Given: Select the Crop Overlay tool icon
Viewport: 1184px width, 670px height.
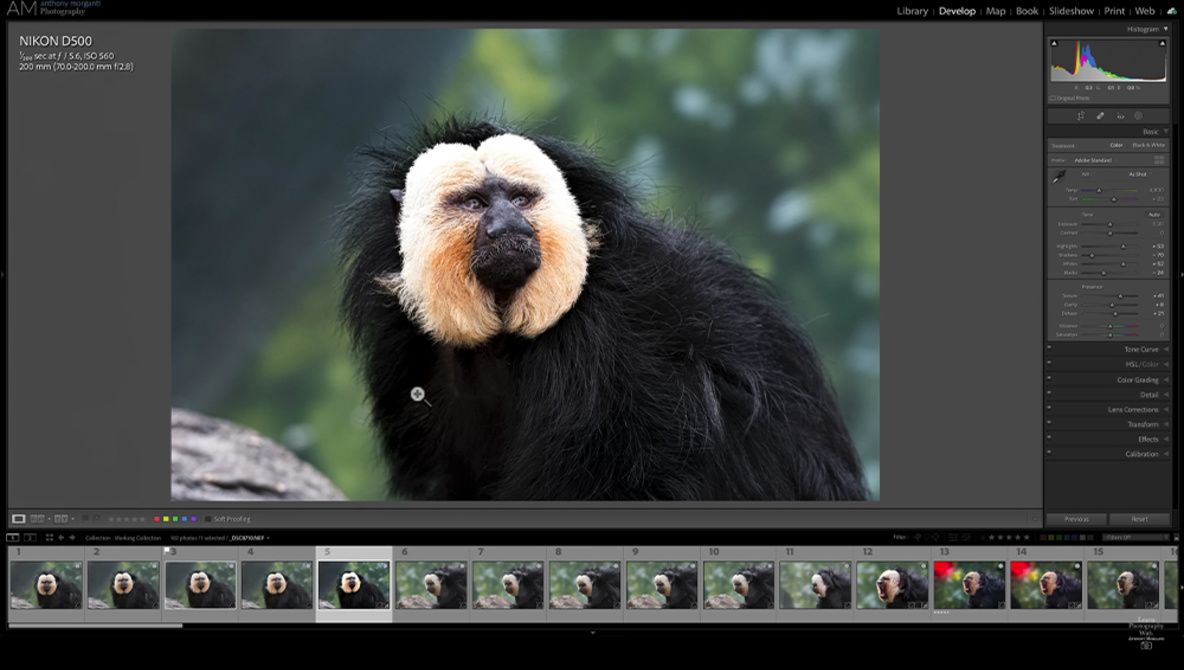Looking at the screenshot, I should pyautogui.click(x=1081, y=116).
